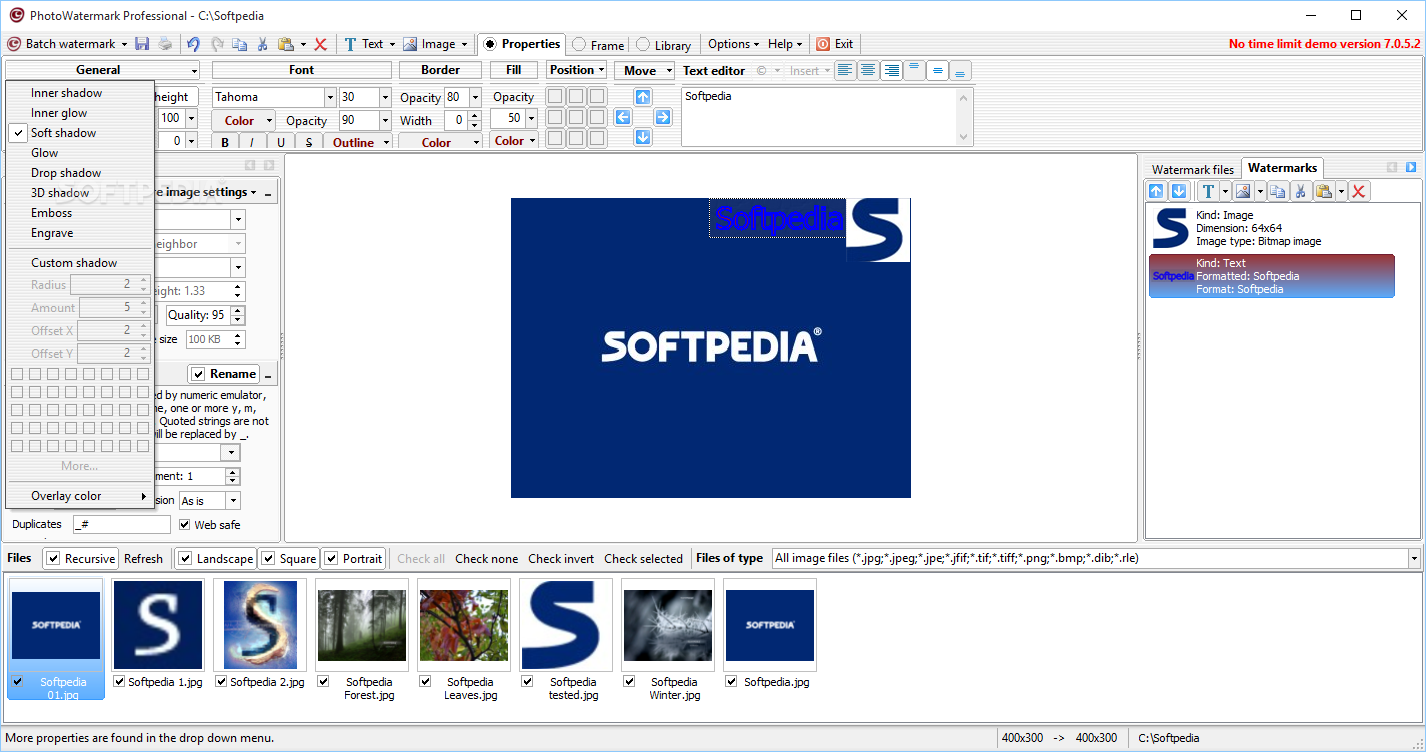
Task: Open the Fill Color picker button
Action: (x=513, y=141)
